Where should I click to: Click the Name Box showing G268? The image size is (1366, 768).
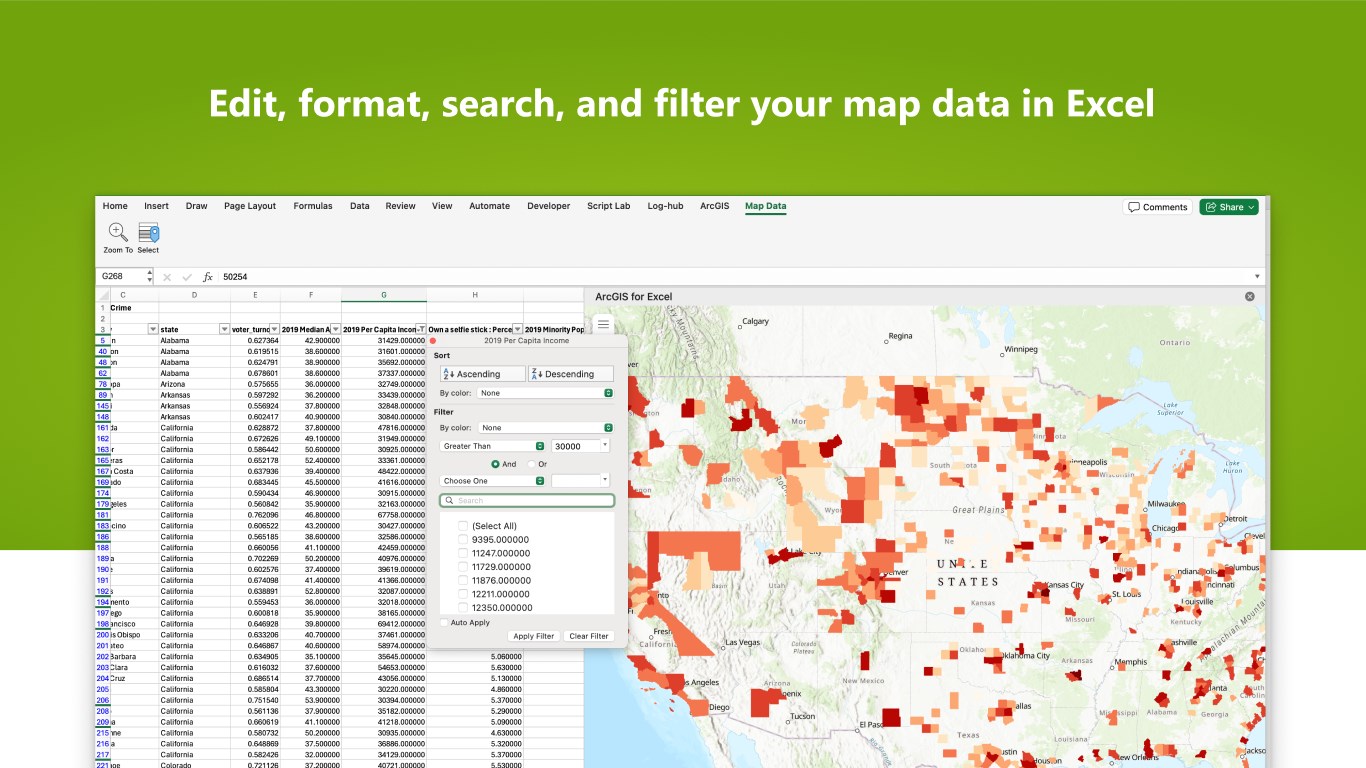point(123,277)
